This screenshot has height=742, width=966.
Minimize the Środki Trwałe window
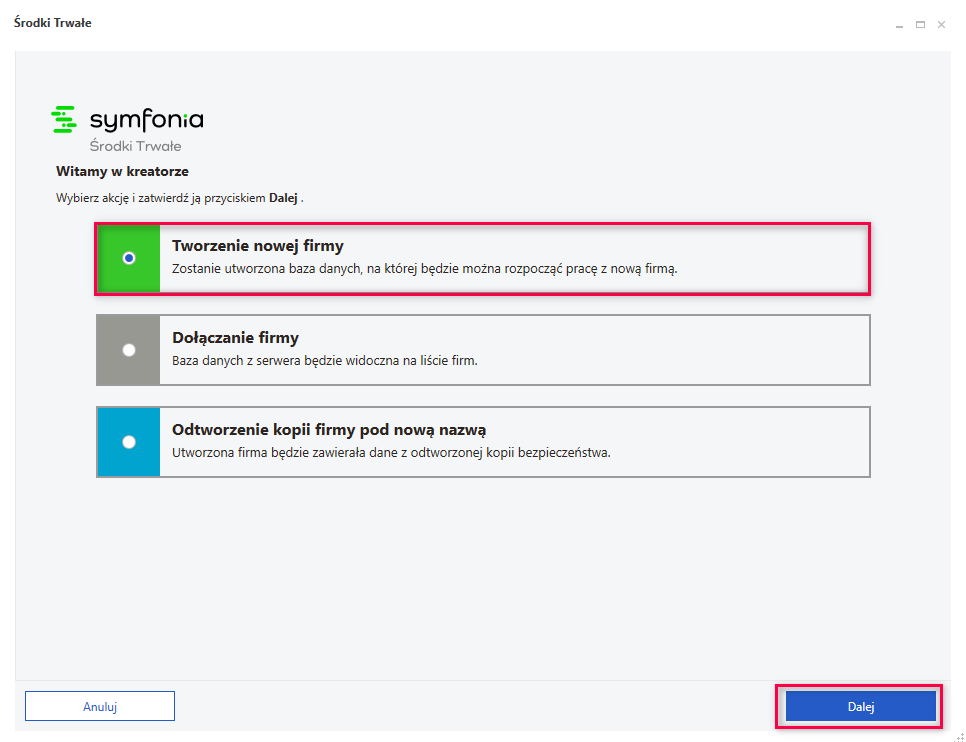point(899,25)
